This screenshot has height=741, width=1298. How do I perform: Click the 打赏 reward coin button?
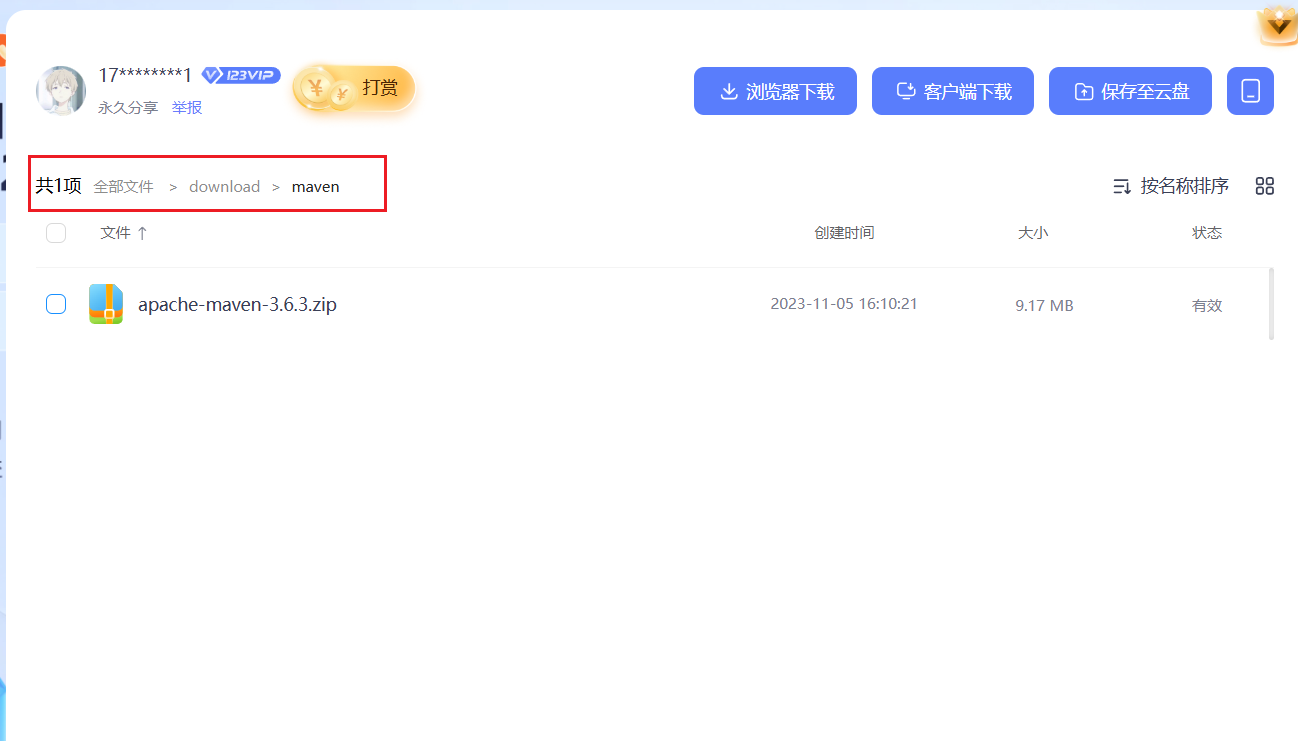point(354,89)
